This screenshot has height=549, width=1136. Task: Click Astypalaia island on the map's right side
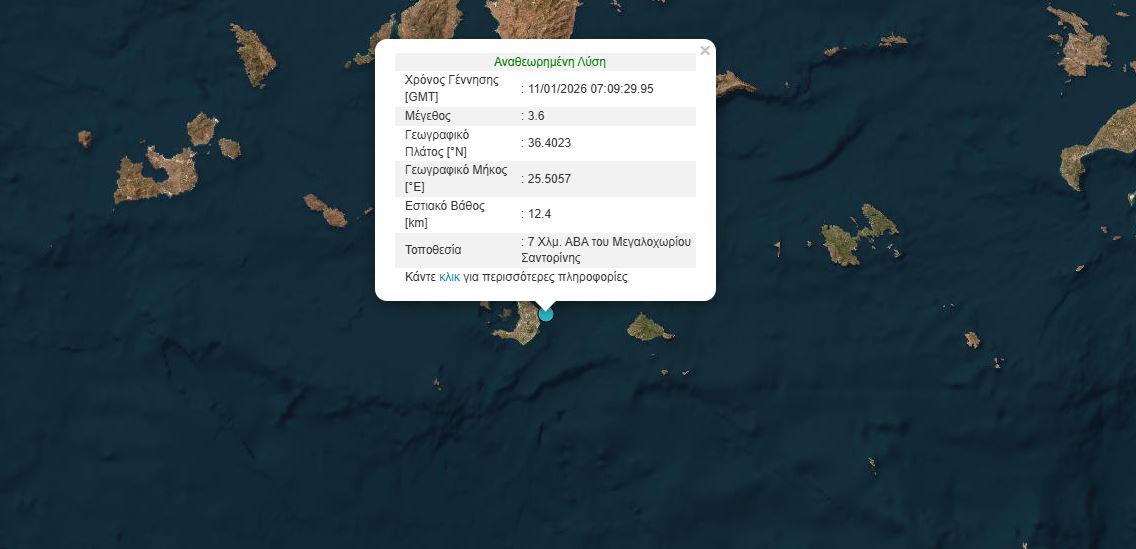pyautogui.click(x=856, y=237)
